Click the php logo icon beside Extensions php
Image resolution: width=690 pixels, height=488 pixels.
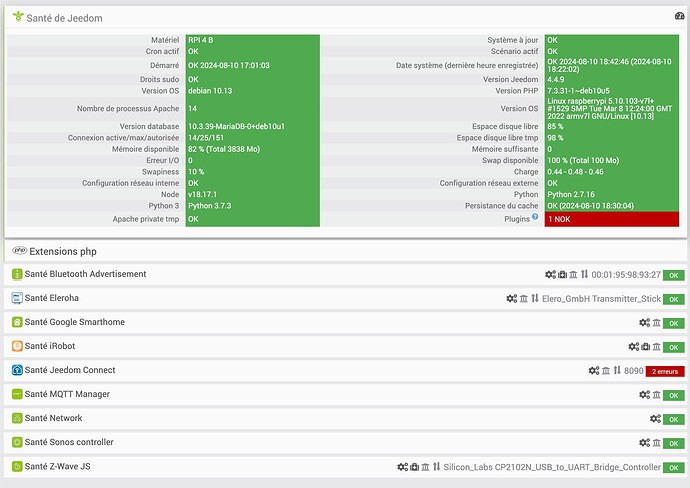click(19, 250)
